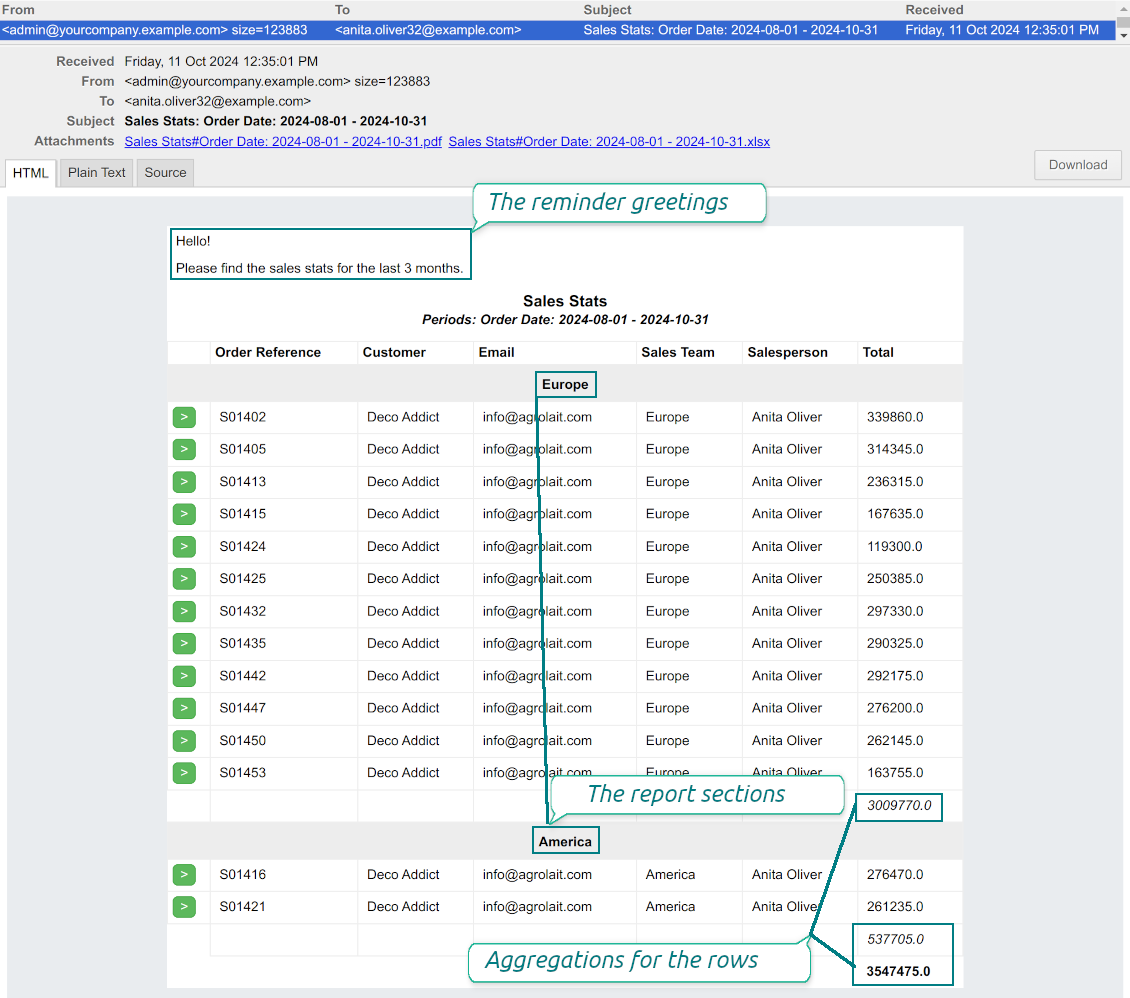Switch to the Source tab
Screen dimensions: 1130x998
[165, 173]
